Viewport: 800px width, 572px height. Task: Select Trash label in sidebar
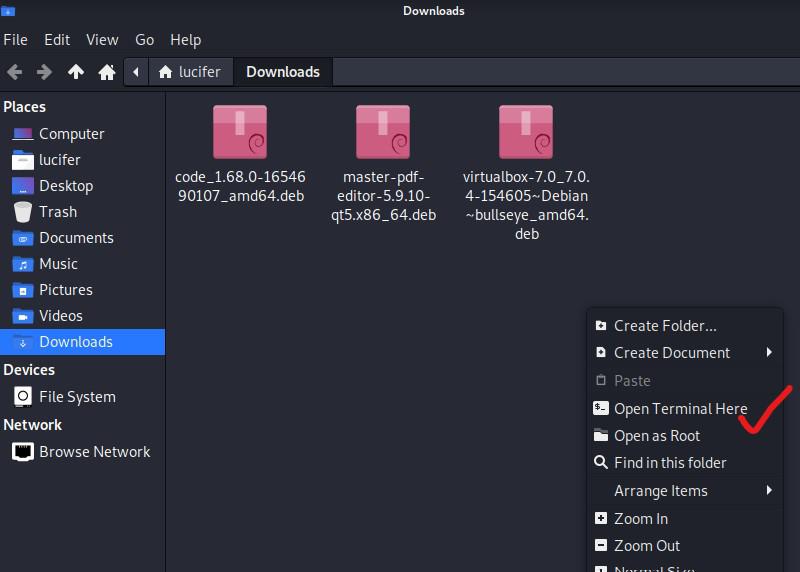(x=58, y=212)
